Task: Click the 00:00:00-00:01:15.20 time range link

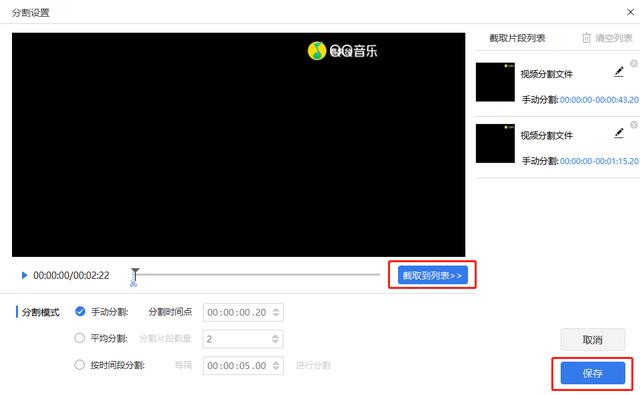Action: tap(599, 161)
